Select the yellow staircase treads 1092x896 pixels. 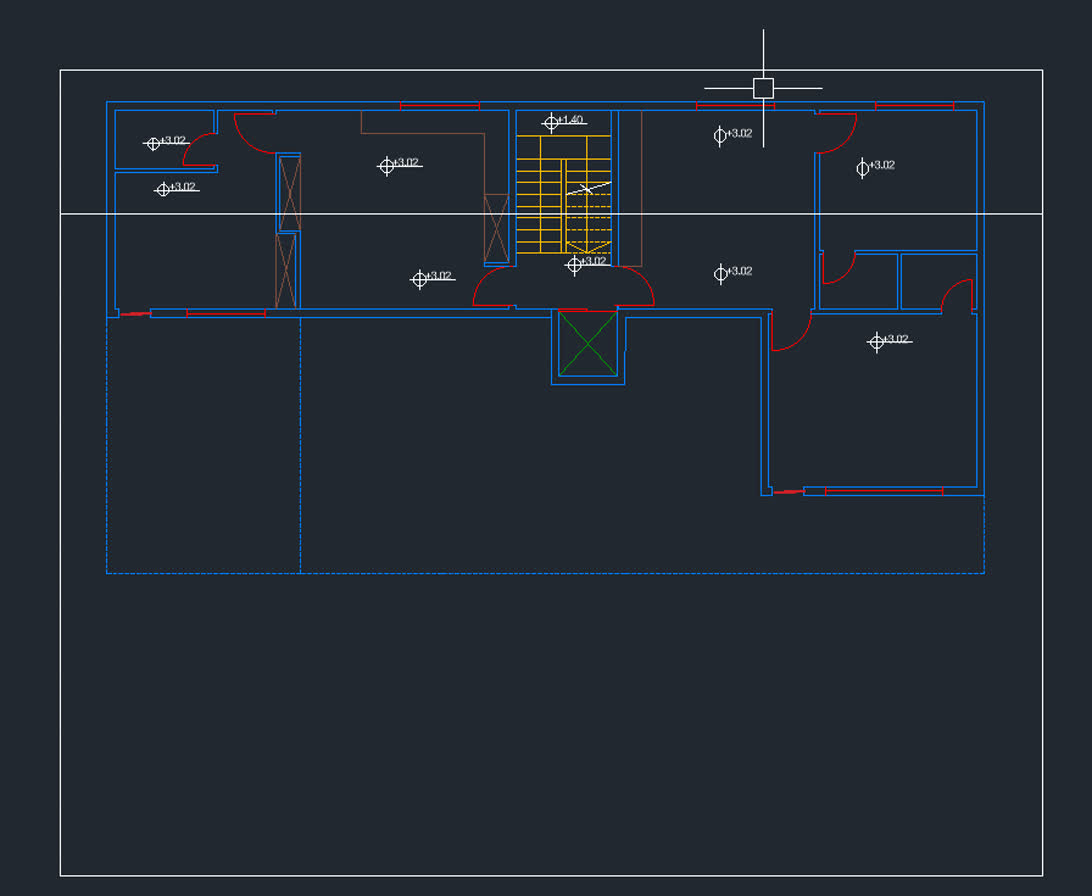click(541, 195)
